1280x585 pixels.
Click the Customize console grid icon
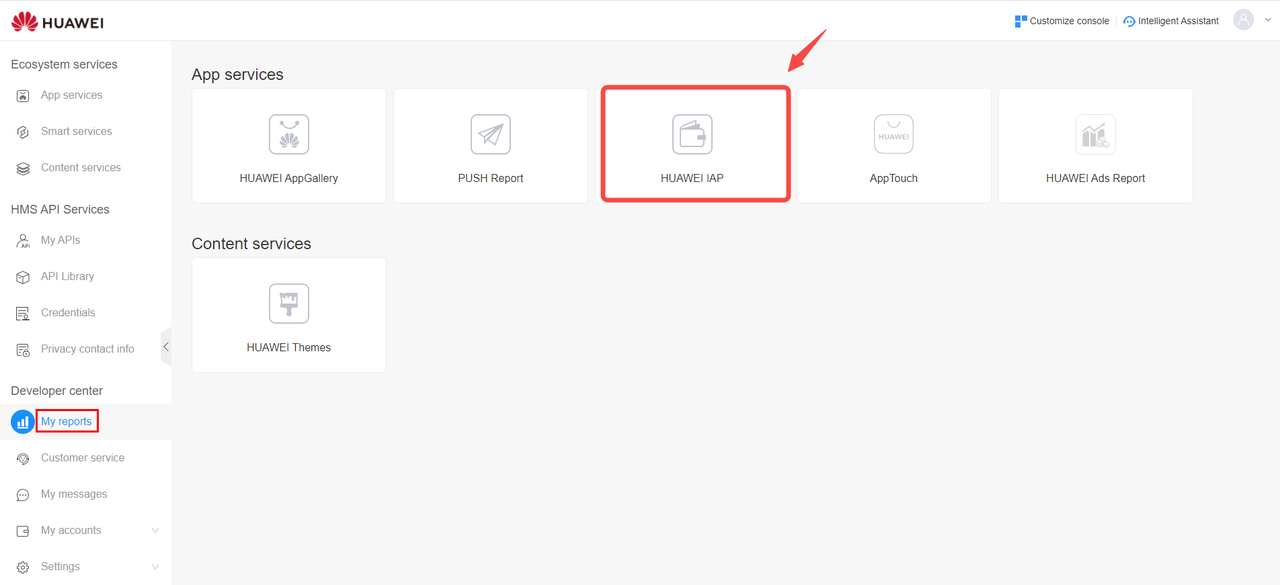[1020, 21]
